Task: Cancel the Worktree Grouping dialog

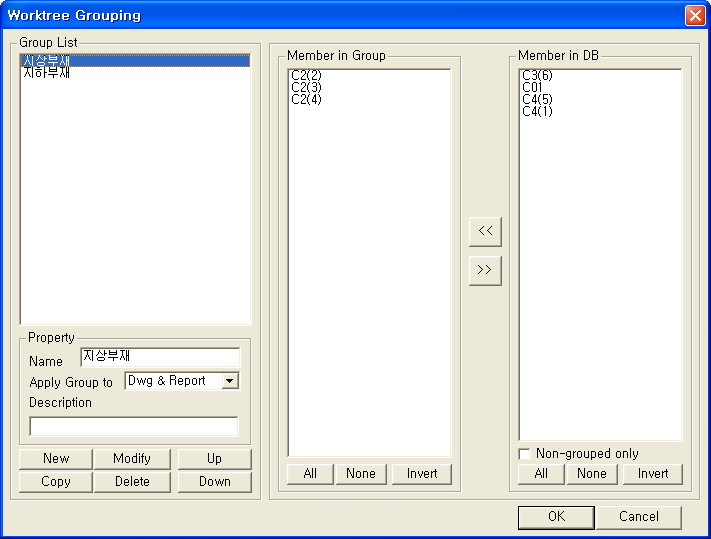Action: 638,517
